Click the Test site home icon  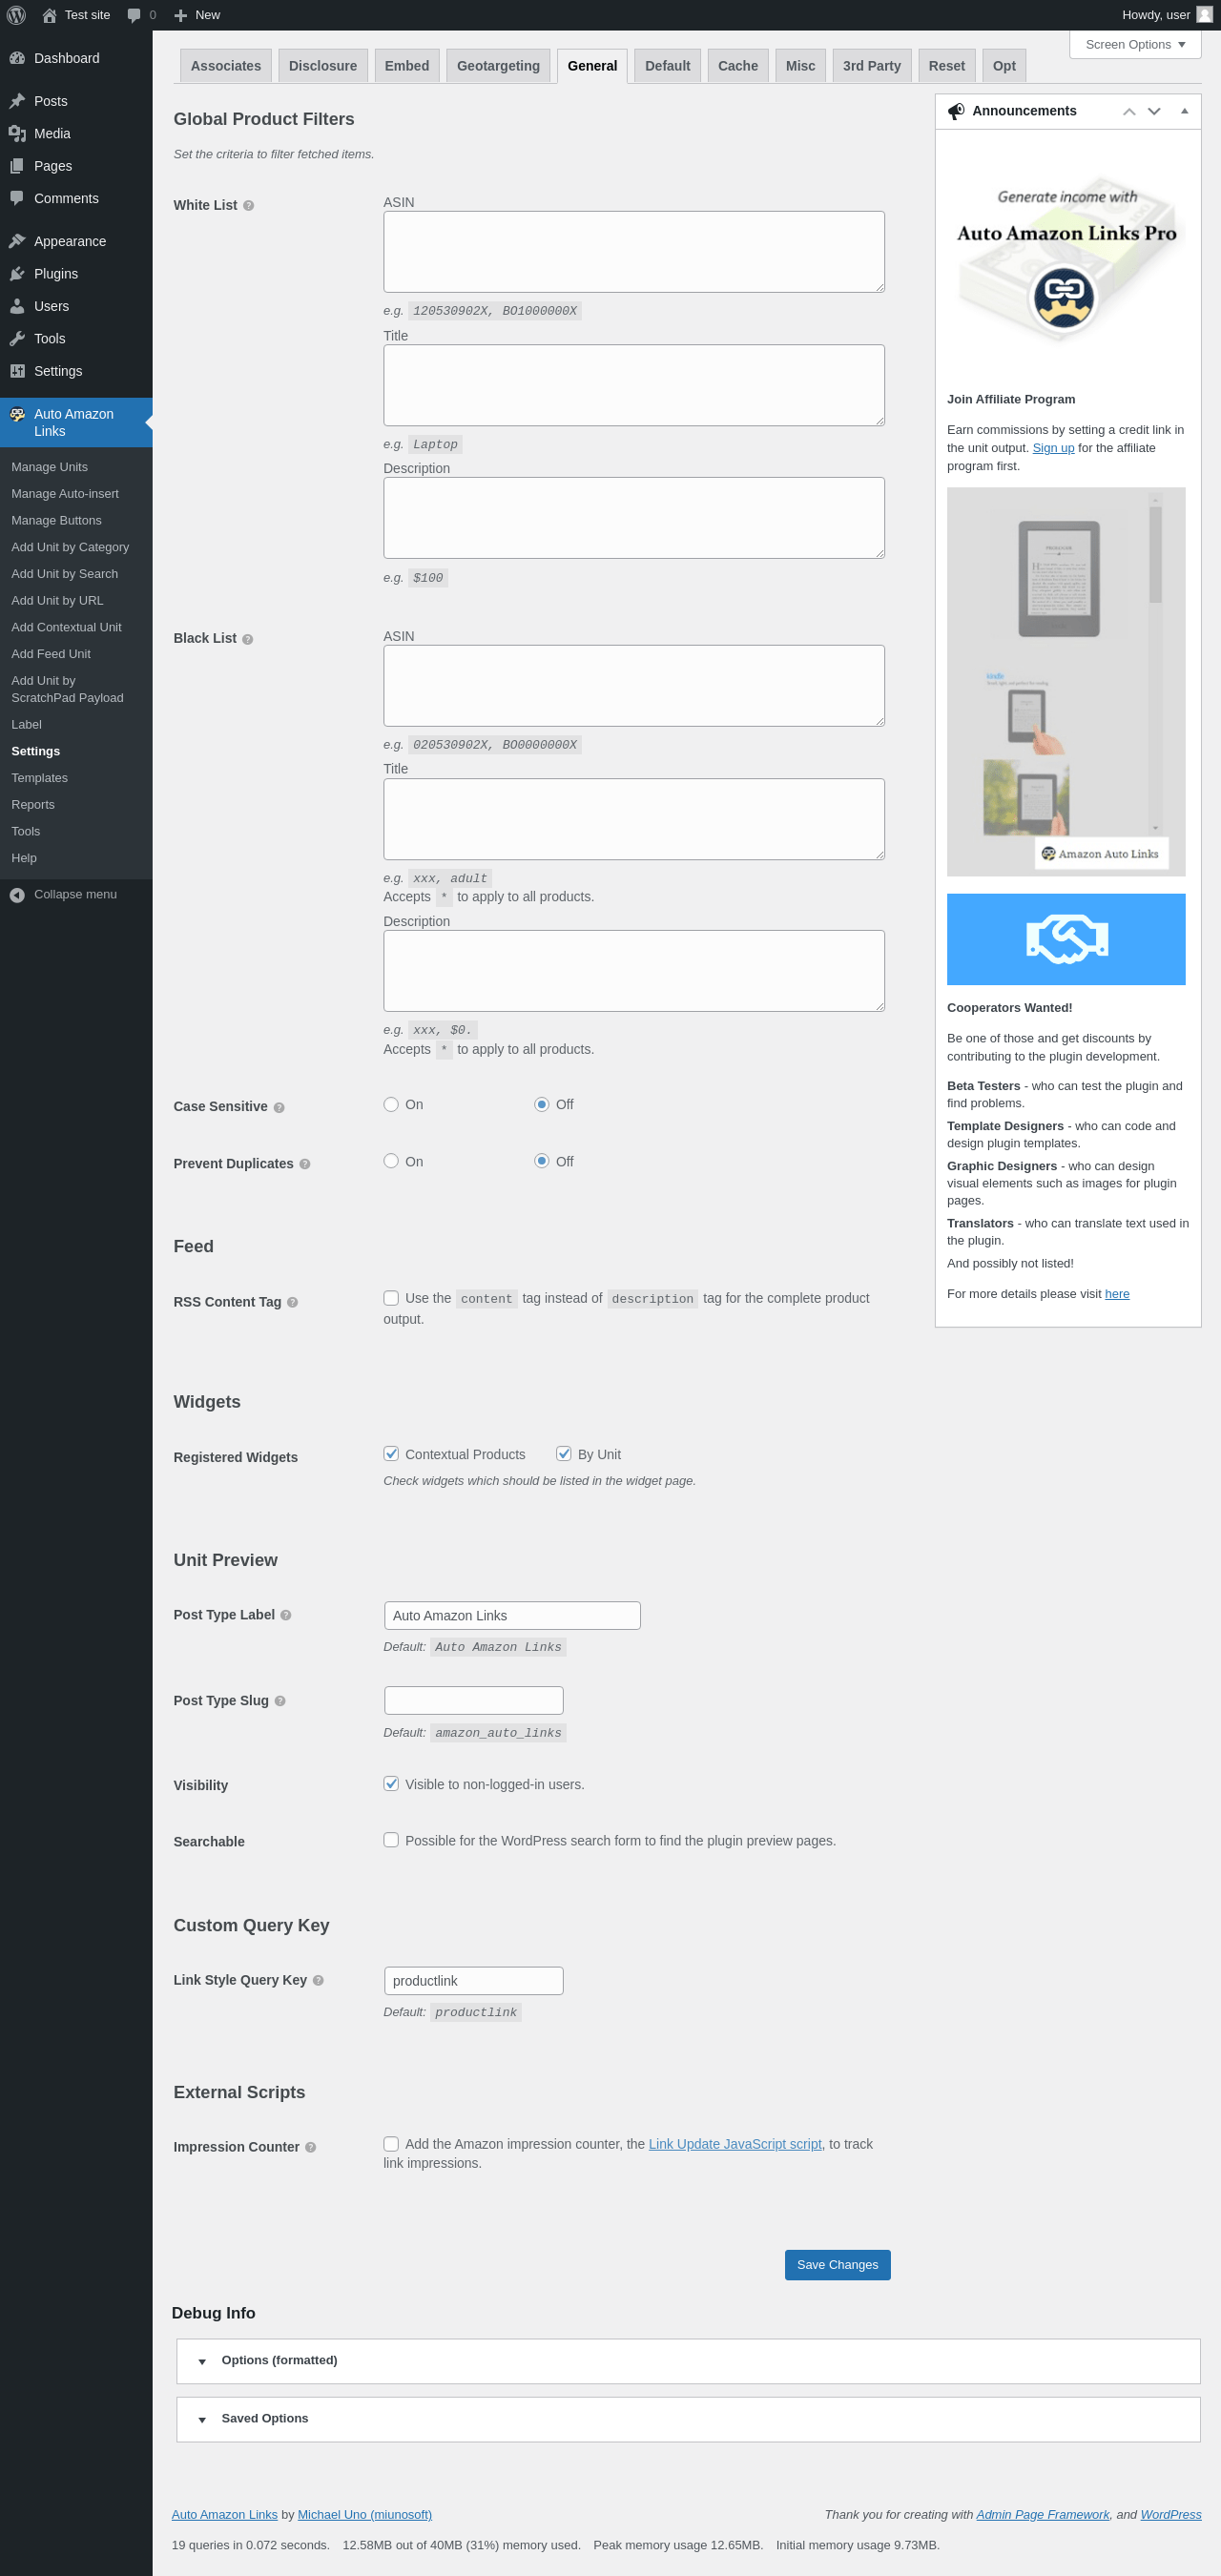(49, 15)
